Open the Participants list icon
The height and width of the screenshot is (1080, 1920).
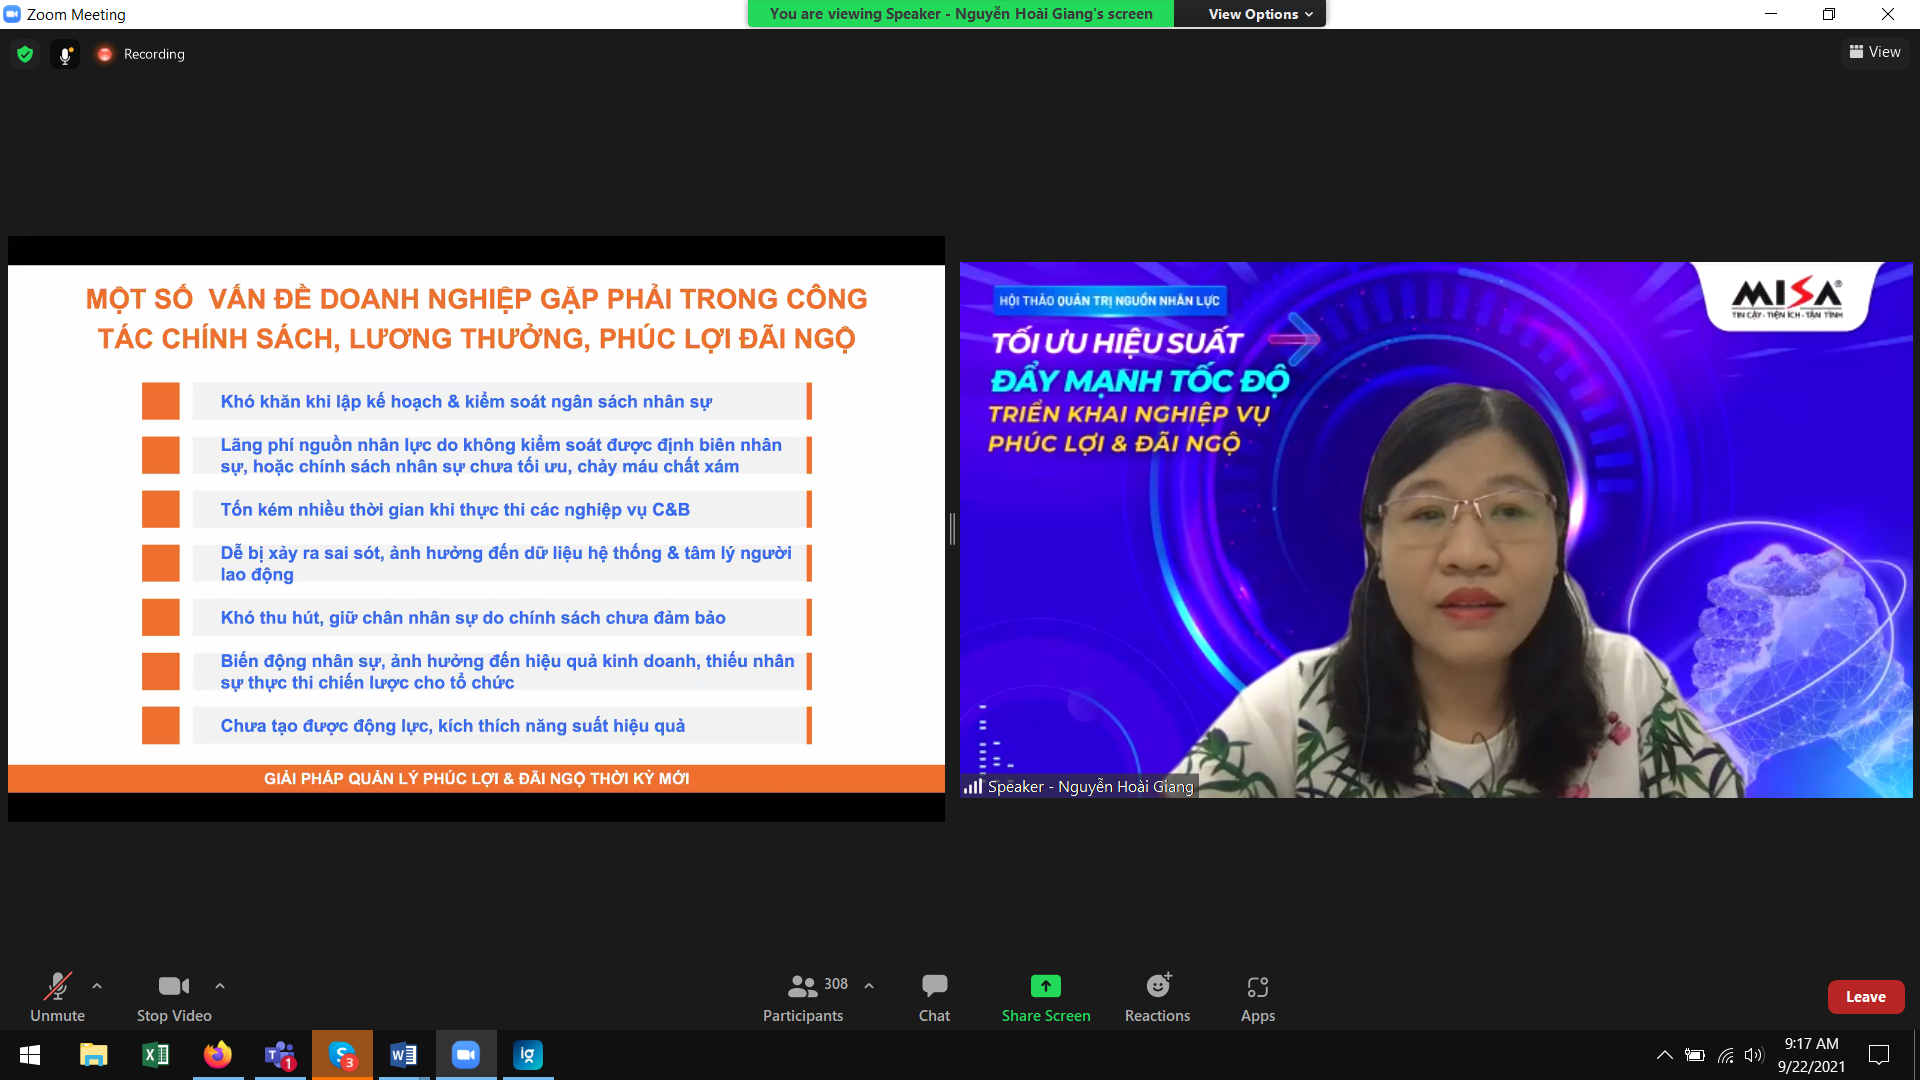coord(802,987)
